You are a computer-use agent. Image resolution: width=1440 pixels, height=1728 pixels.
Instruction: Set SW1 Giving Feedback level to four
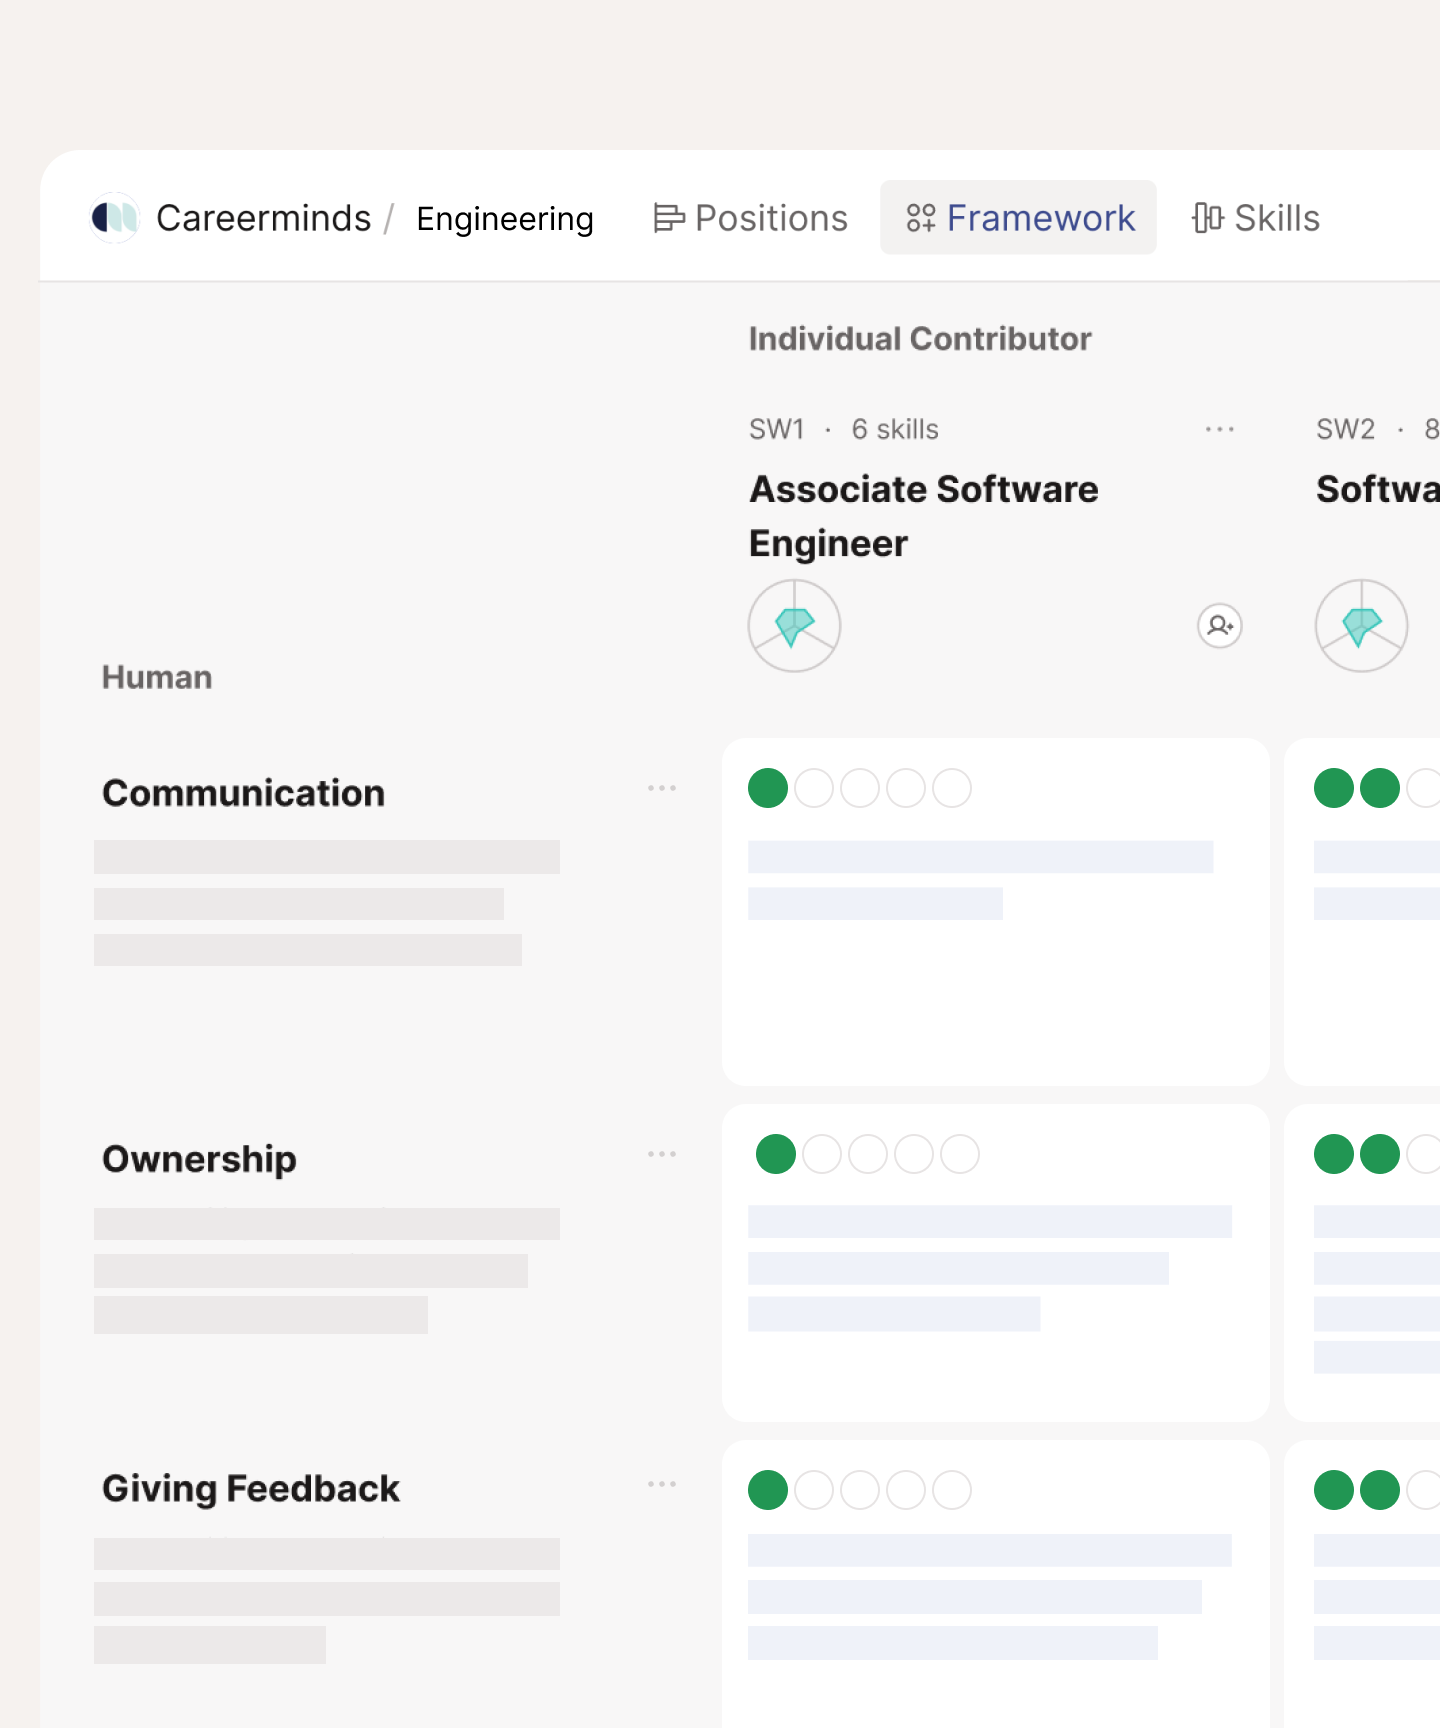(x=906, y=1490)
